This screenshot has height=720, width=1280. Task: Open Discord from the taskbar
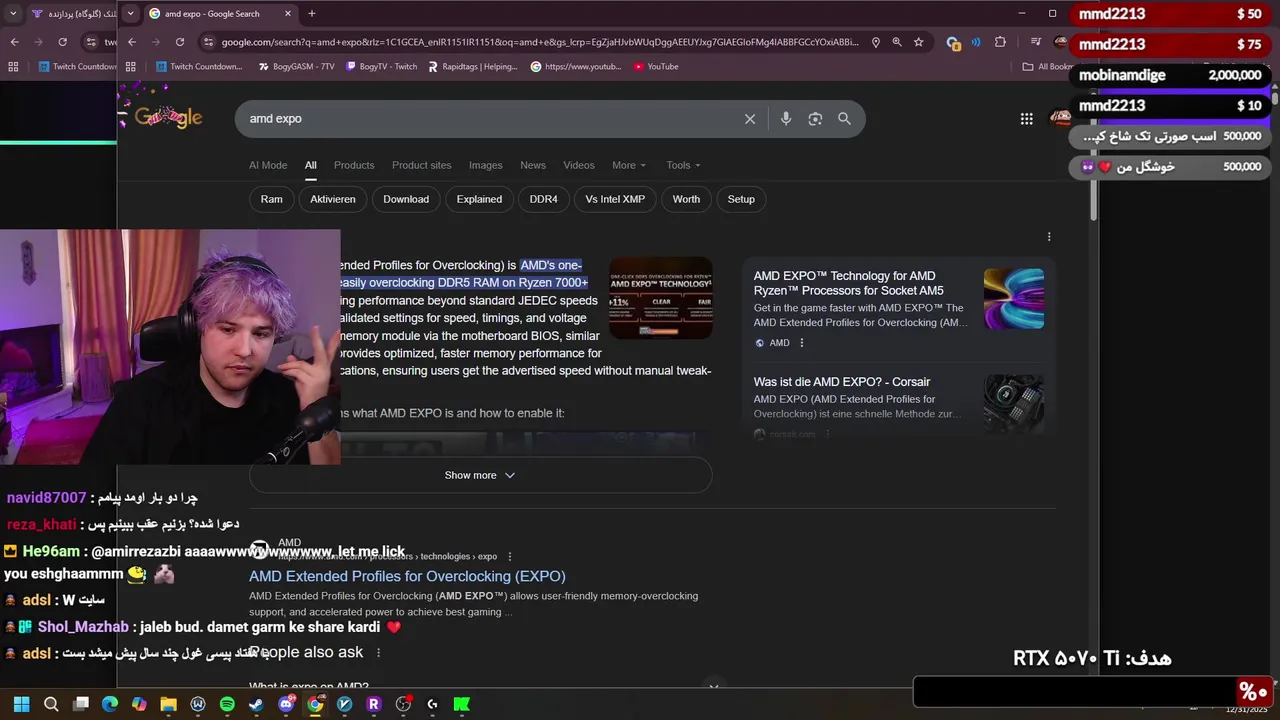[286, 704]
